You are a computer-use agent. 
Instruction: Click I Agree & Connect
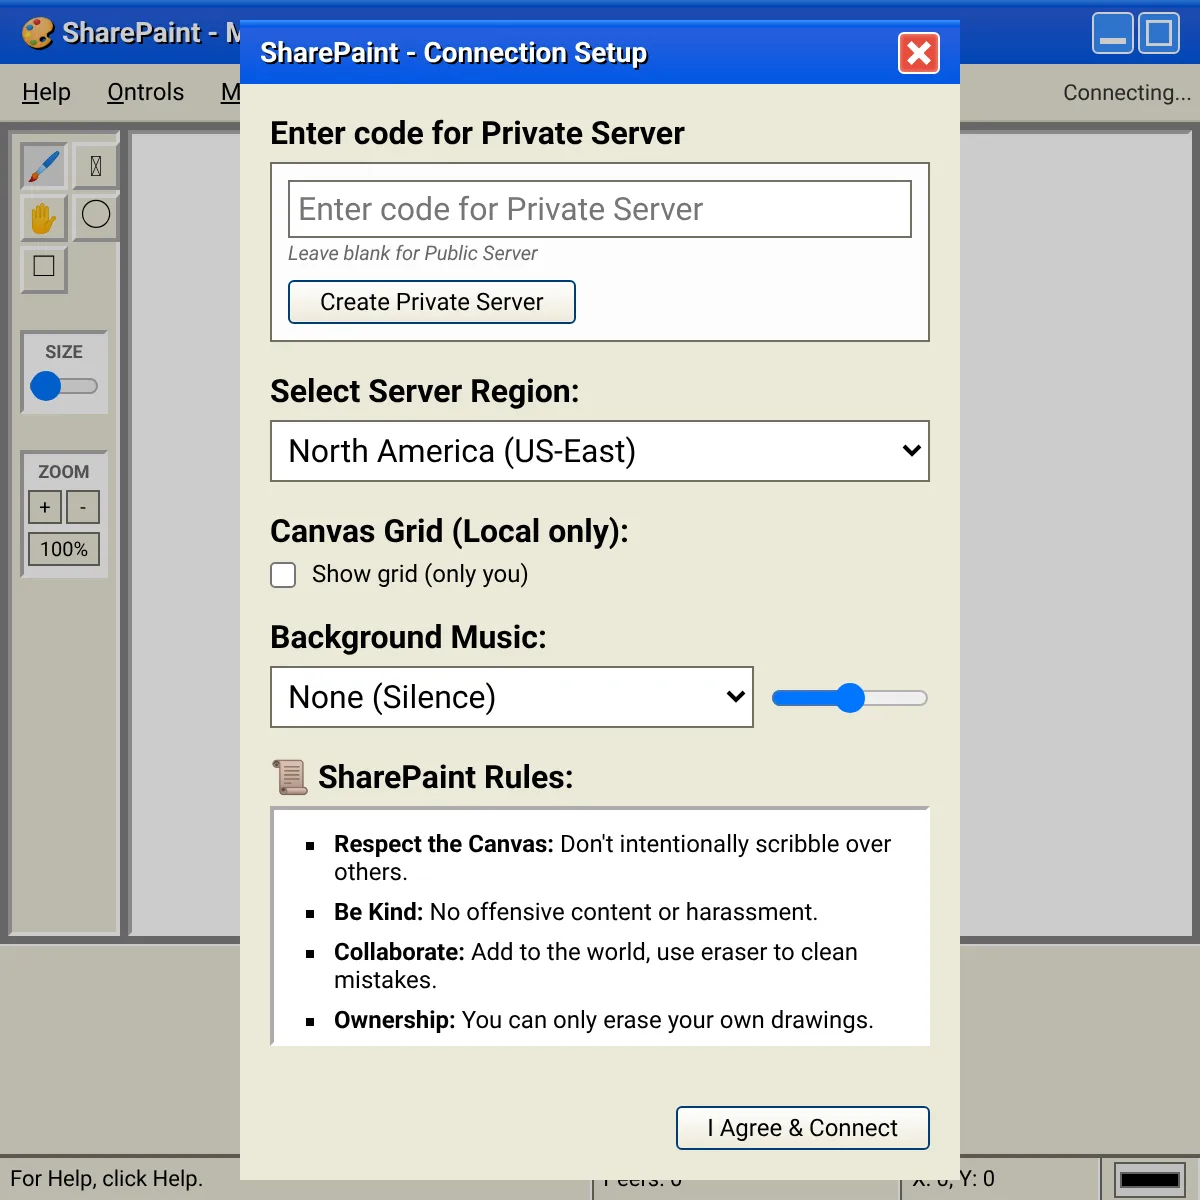coord(803,1128)
